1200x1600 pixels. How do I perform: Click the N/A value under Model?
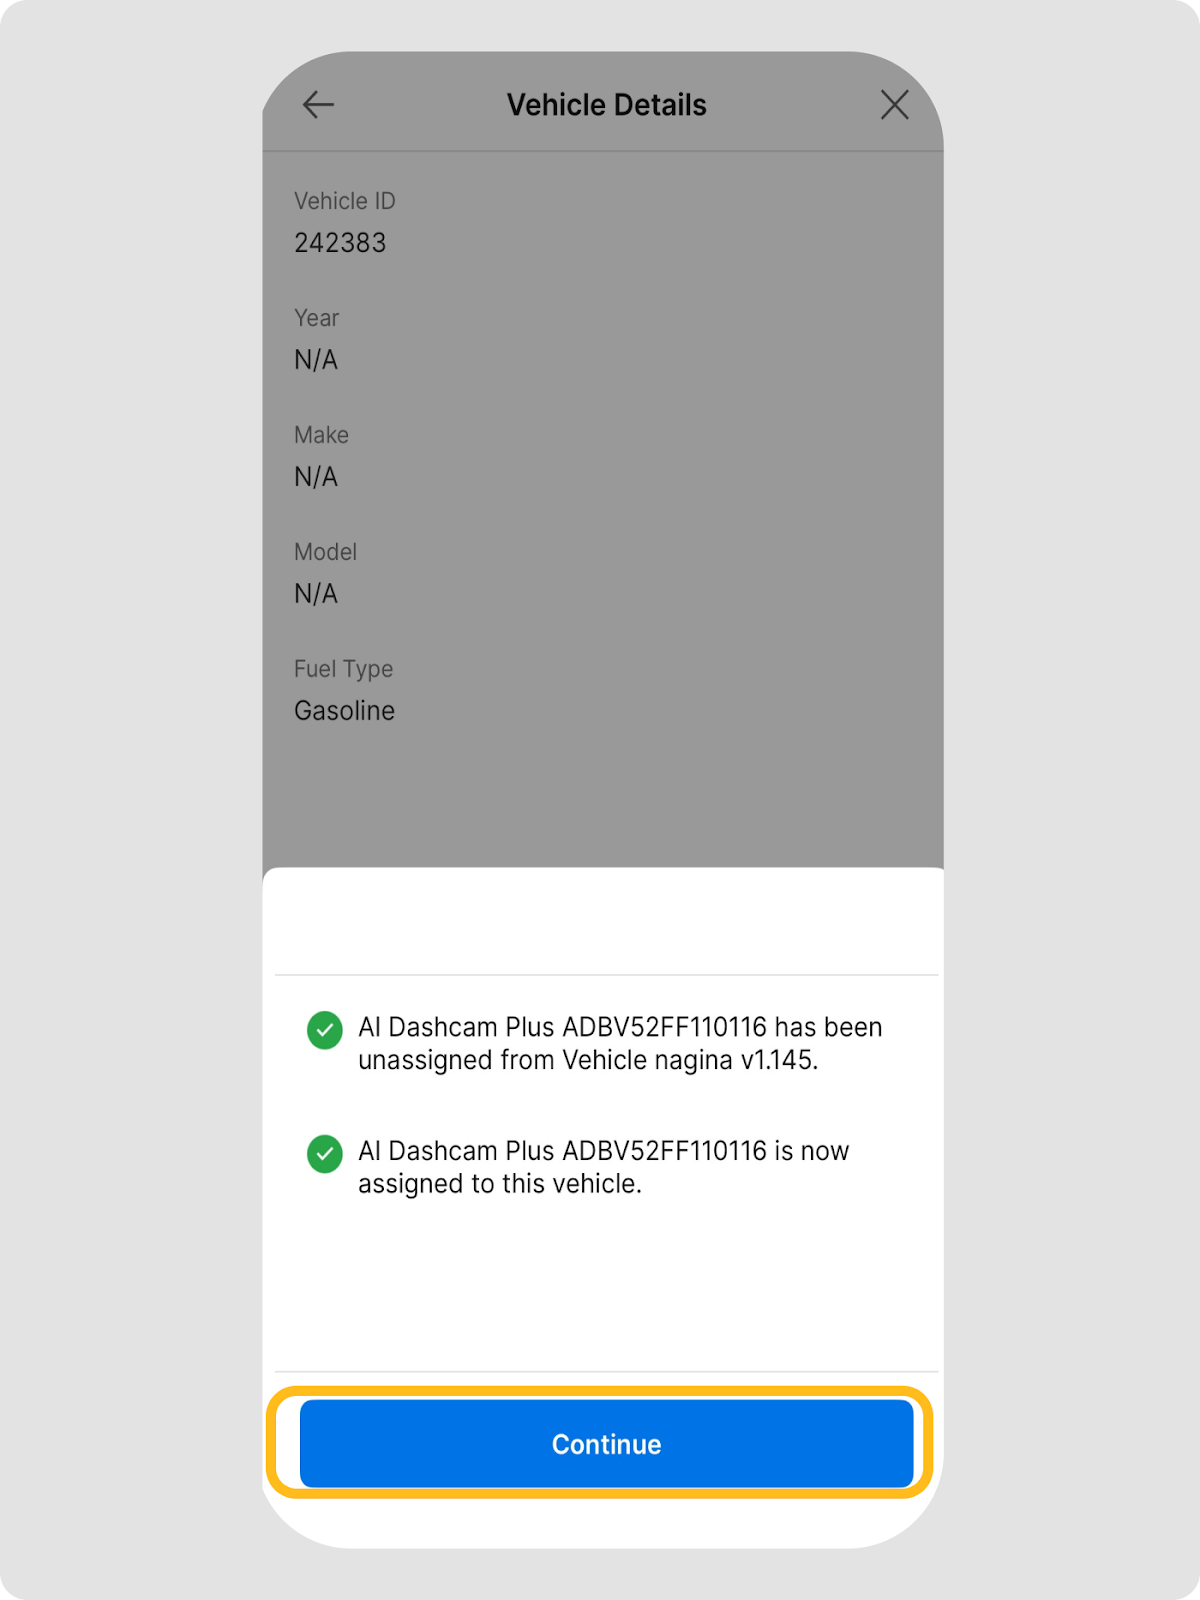point(316,594)
